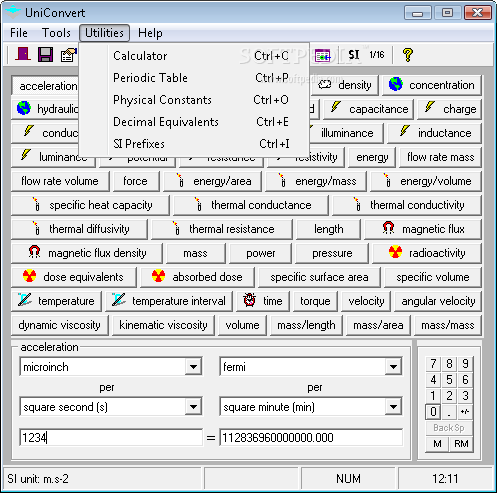Expand the square second (s) dropdown
Screen dimensions: 497x493
tap(193, 407)
